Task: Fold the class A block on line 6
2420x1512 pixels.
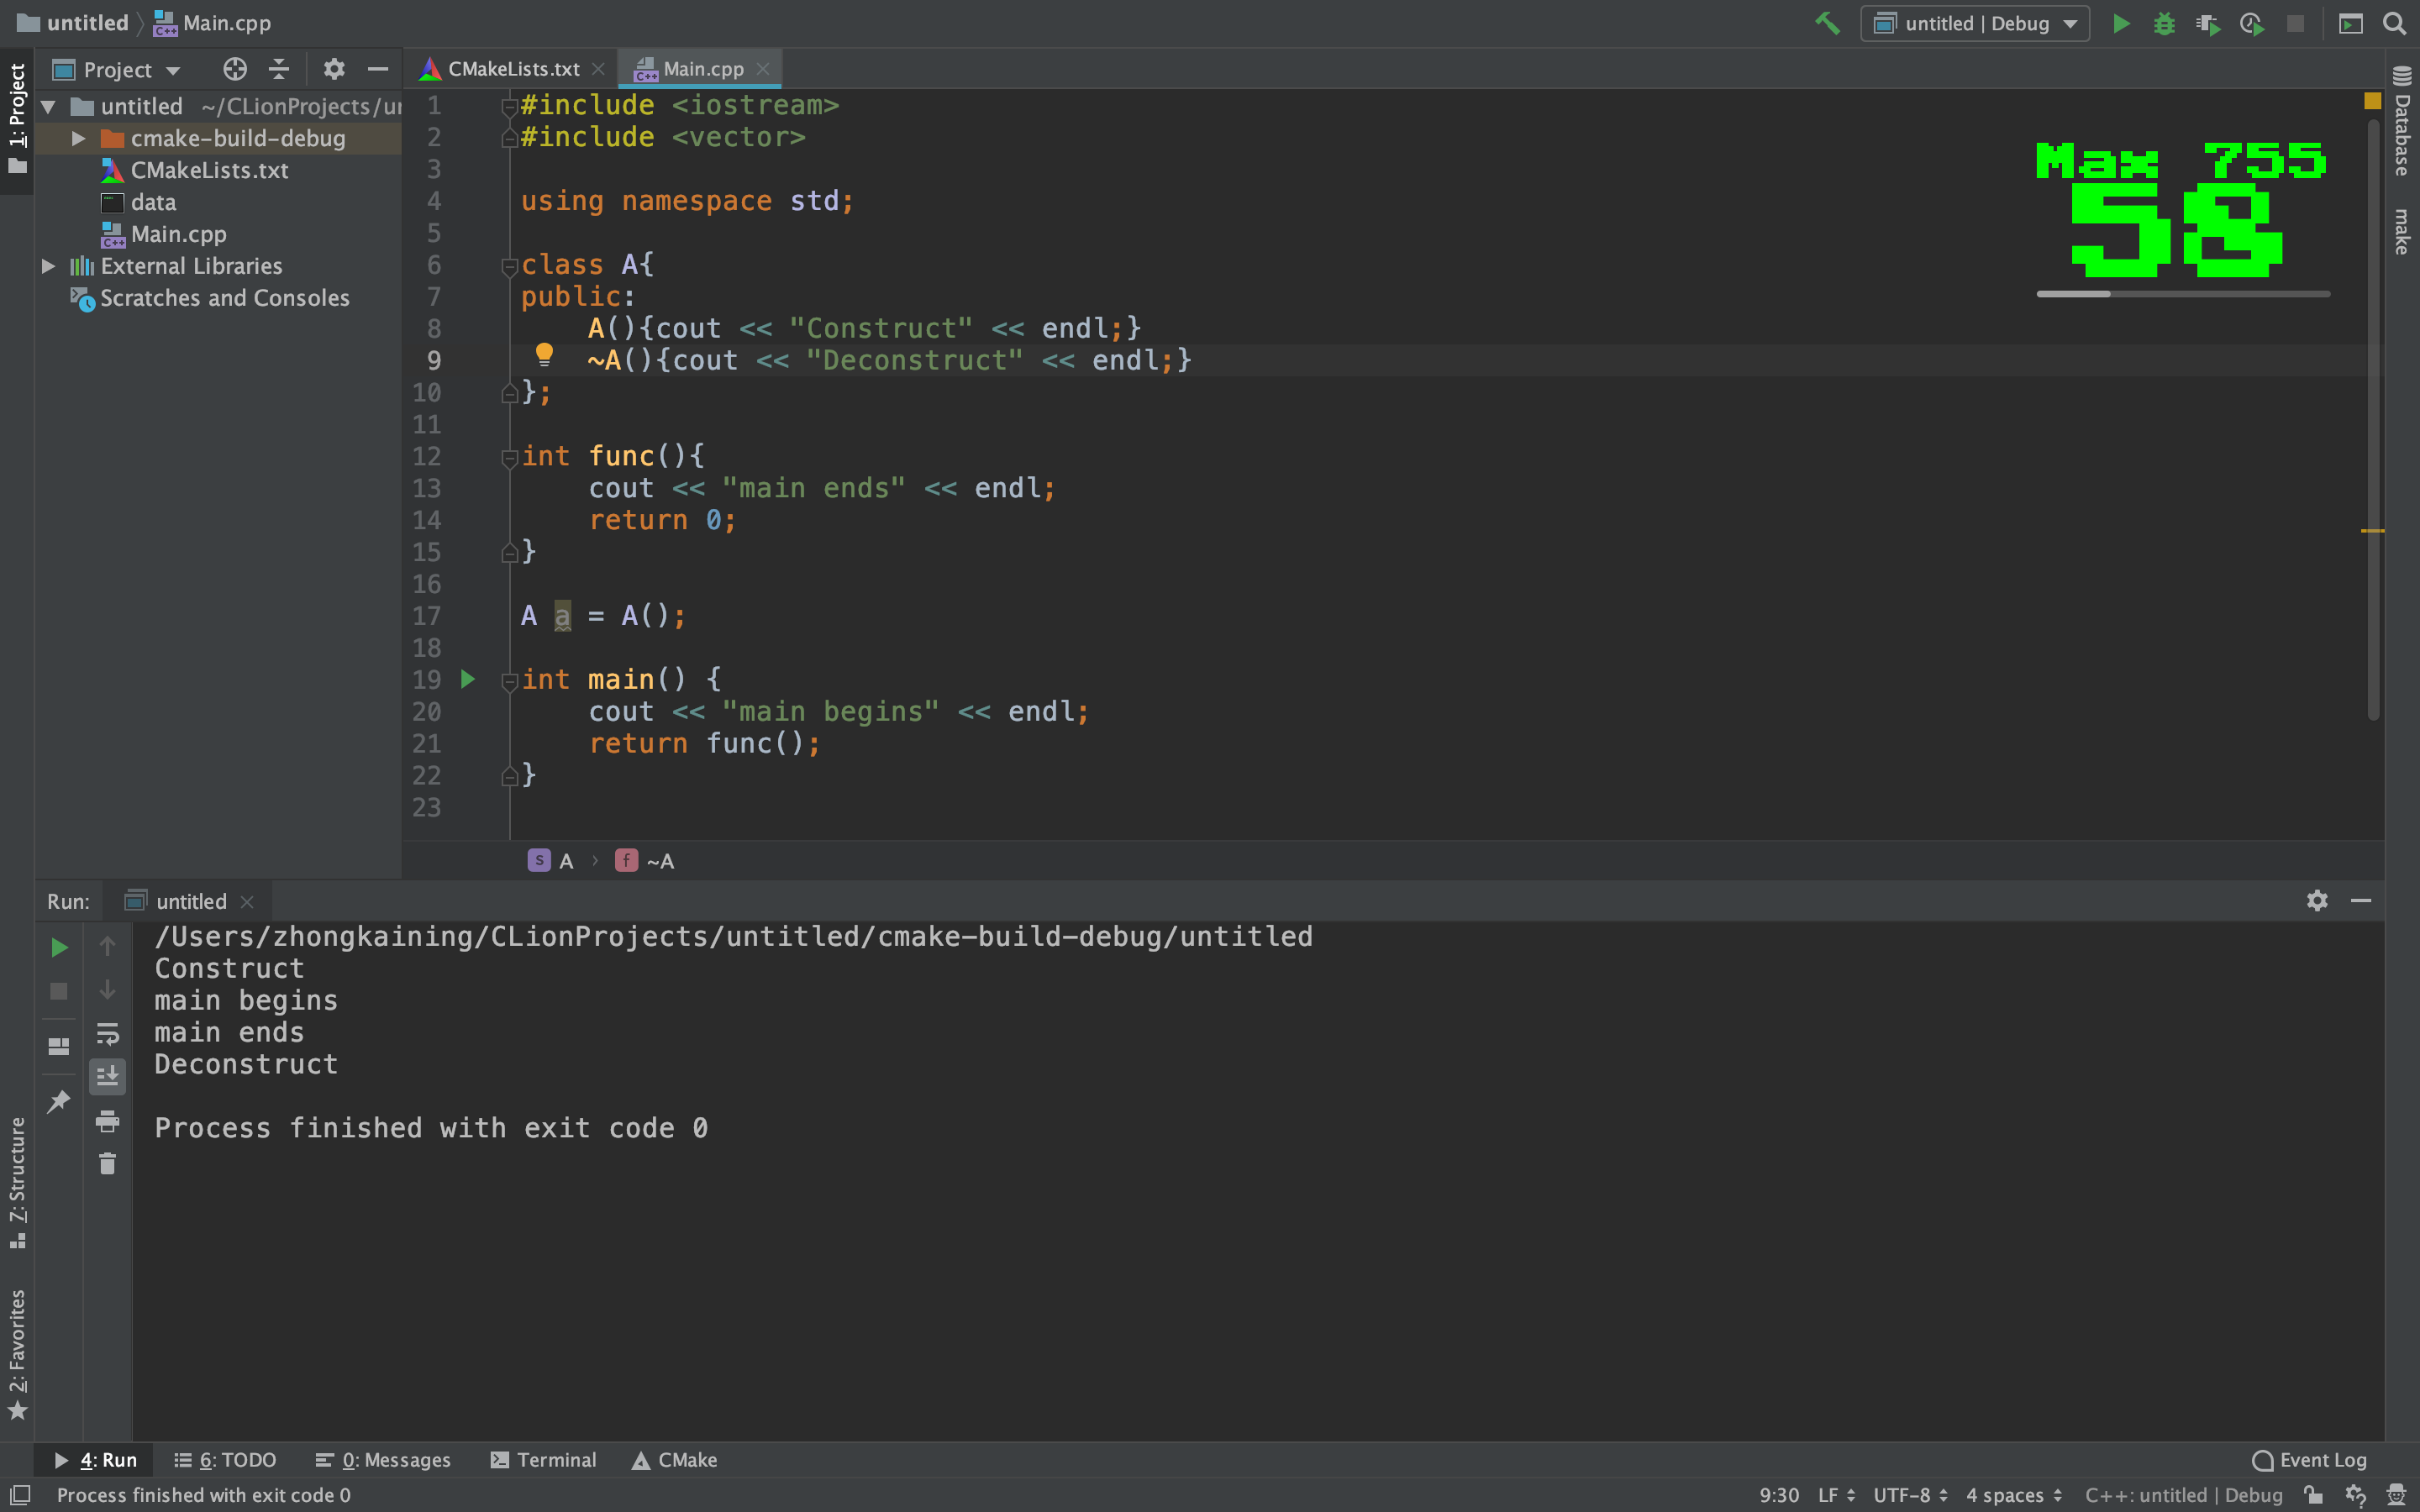Action: click(509, 266)
